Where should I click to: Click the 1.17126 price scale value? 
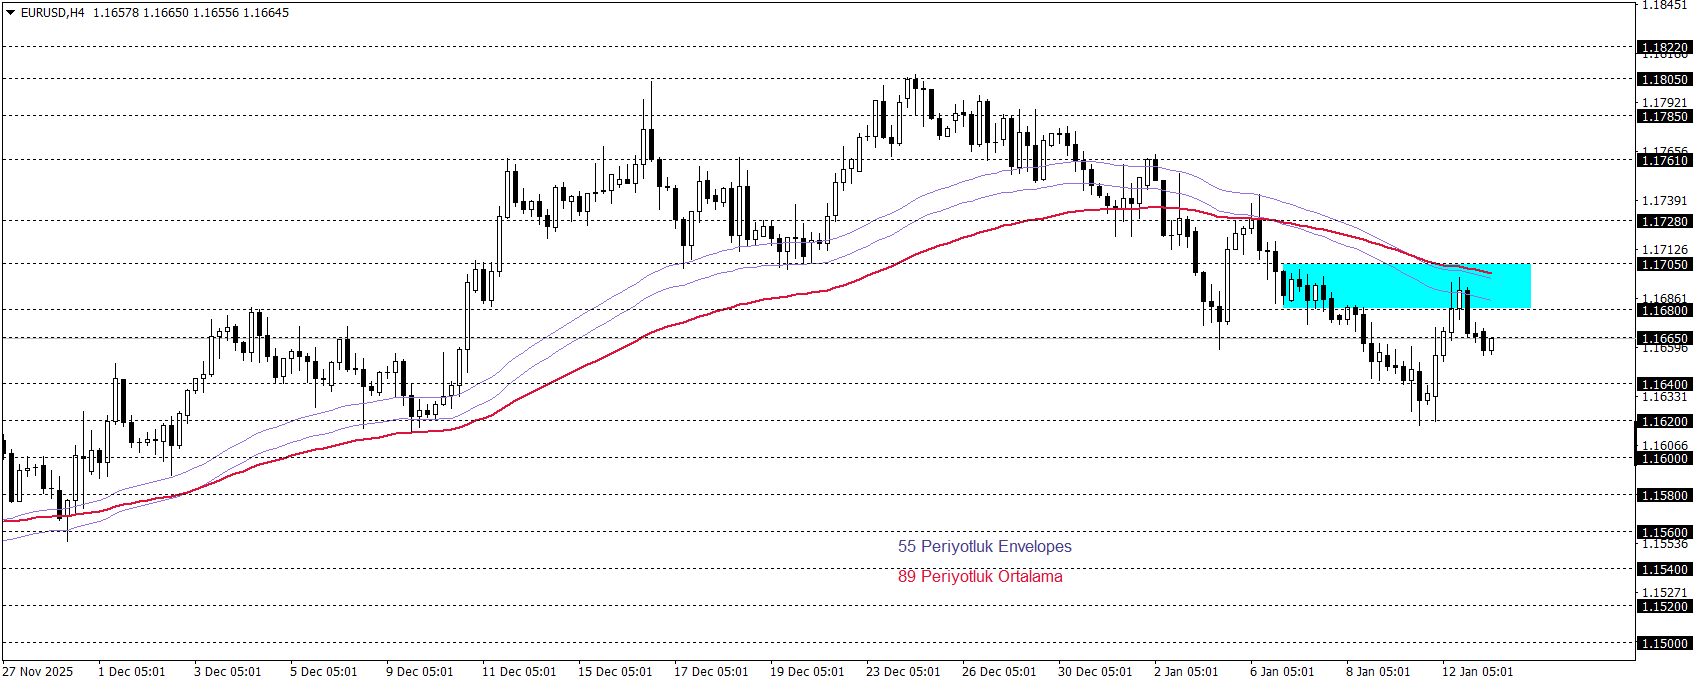[1665, 249]
